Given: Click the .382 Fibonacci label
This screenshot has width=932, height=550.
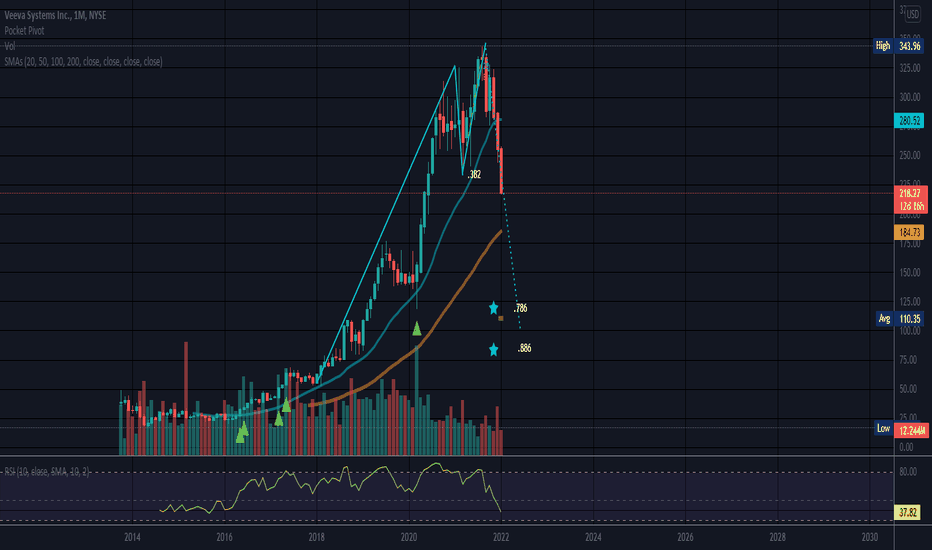Looking at the screenshot, I should 474,174.
